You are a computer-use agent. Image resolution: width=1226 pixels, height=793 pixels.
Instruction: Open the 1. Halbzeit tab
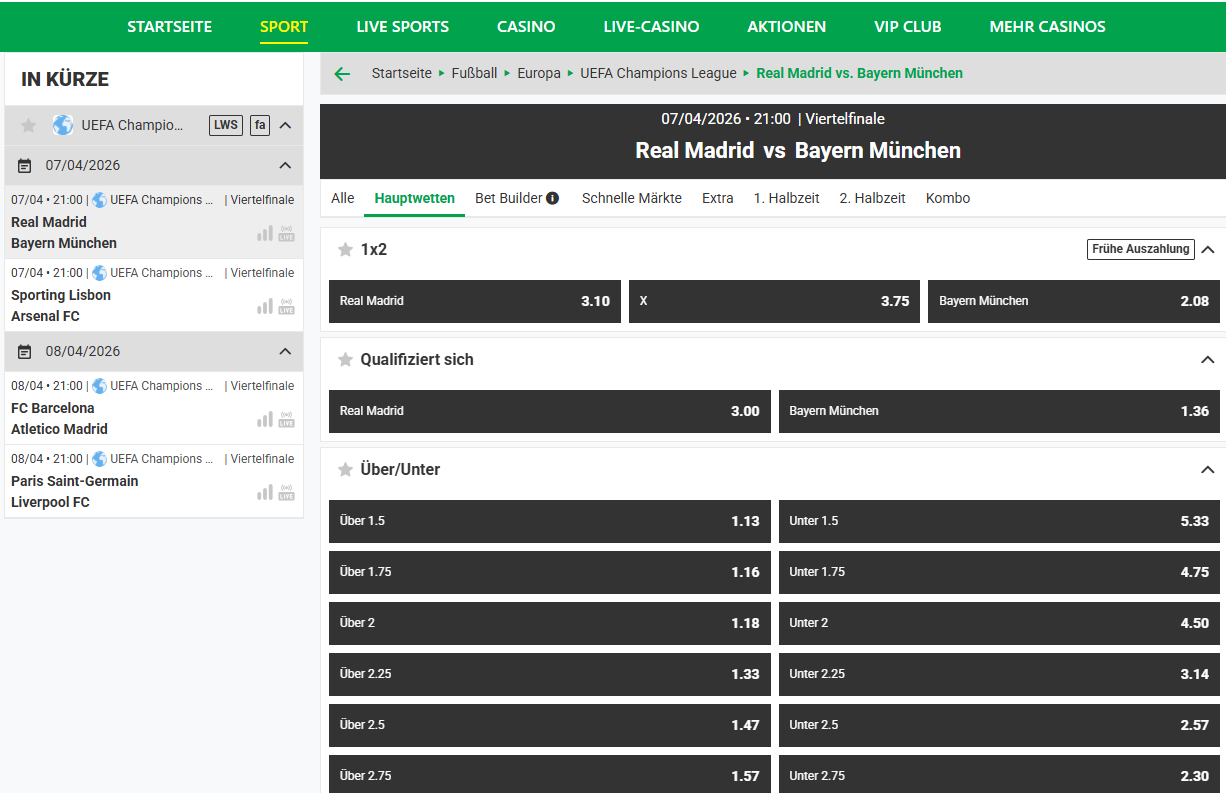(787, 198)
